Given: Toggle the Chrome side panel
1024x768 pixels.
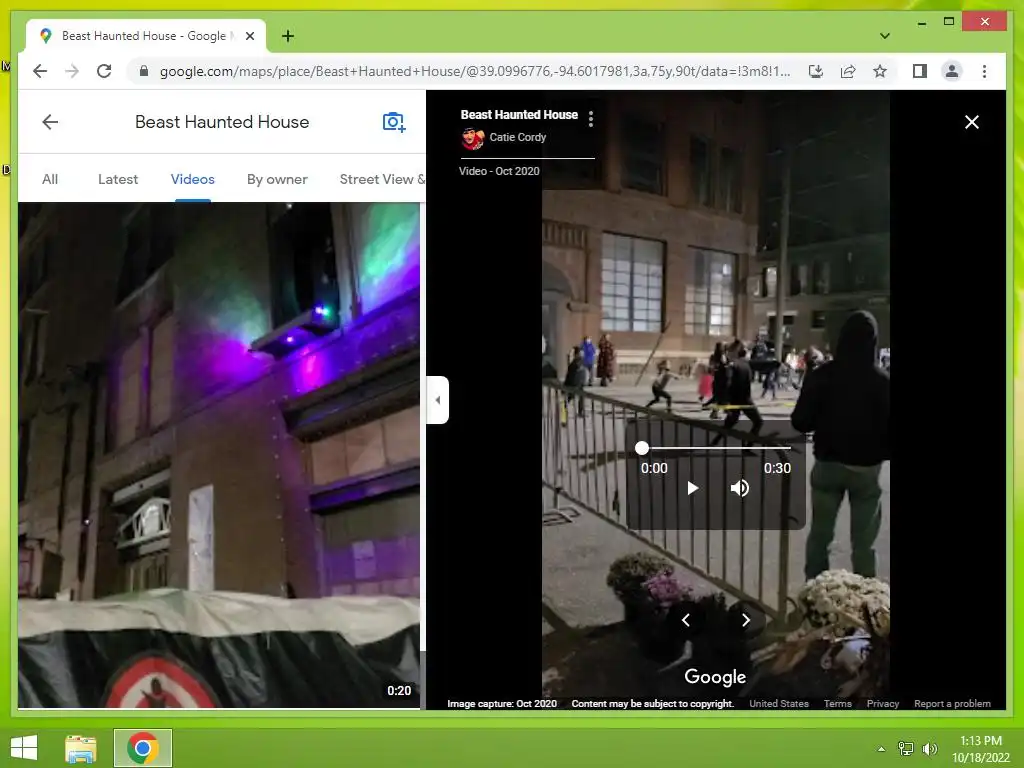Looking at the screenshot, I should (x=920, y=71).
